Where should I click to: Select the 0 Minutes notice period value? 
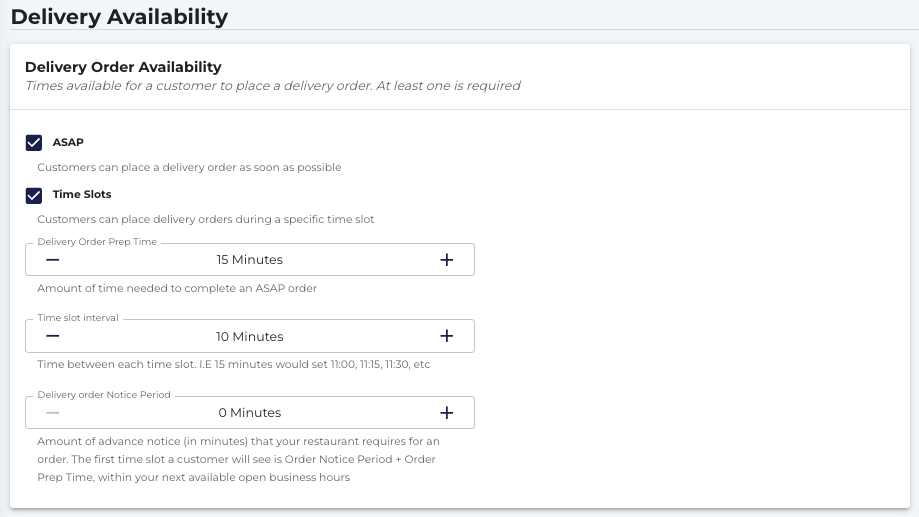(250, 413)
